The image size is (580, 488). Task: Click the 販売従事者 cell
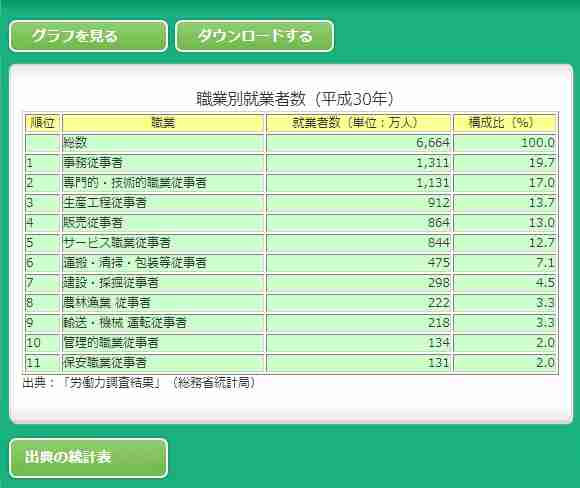(163, 223)
